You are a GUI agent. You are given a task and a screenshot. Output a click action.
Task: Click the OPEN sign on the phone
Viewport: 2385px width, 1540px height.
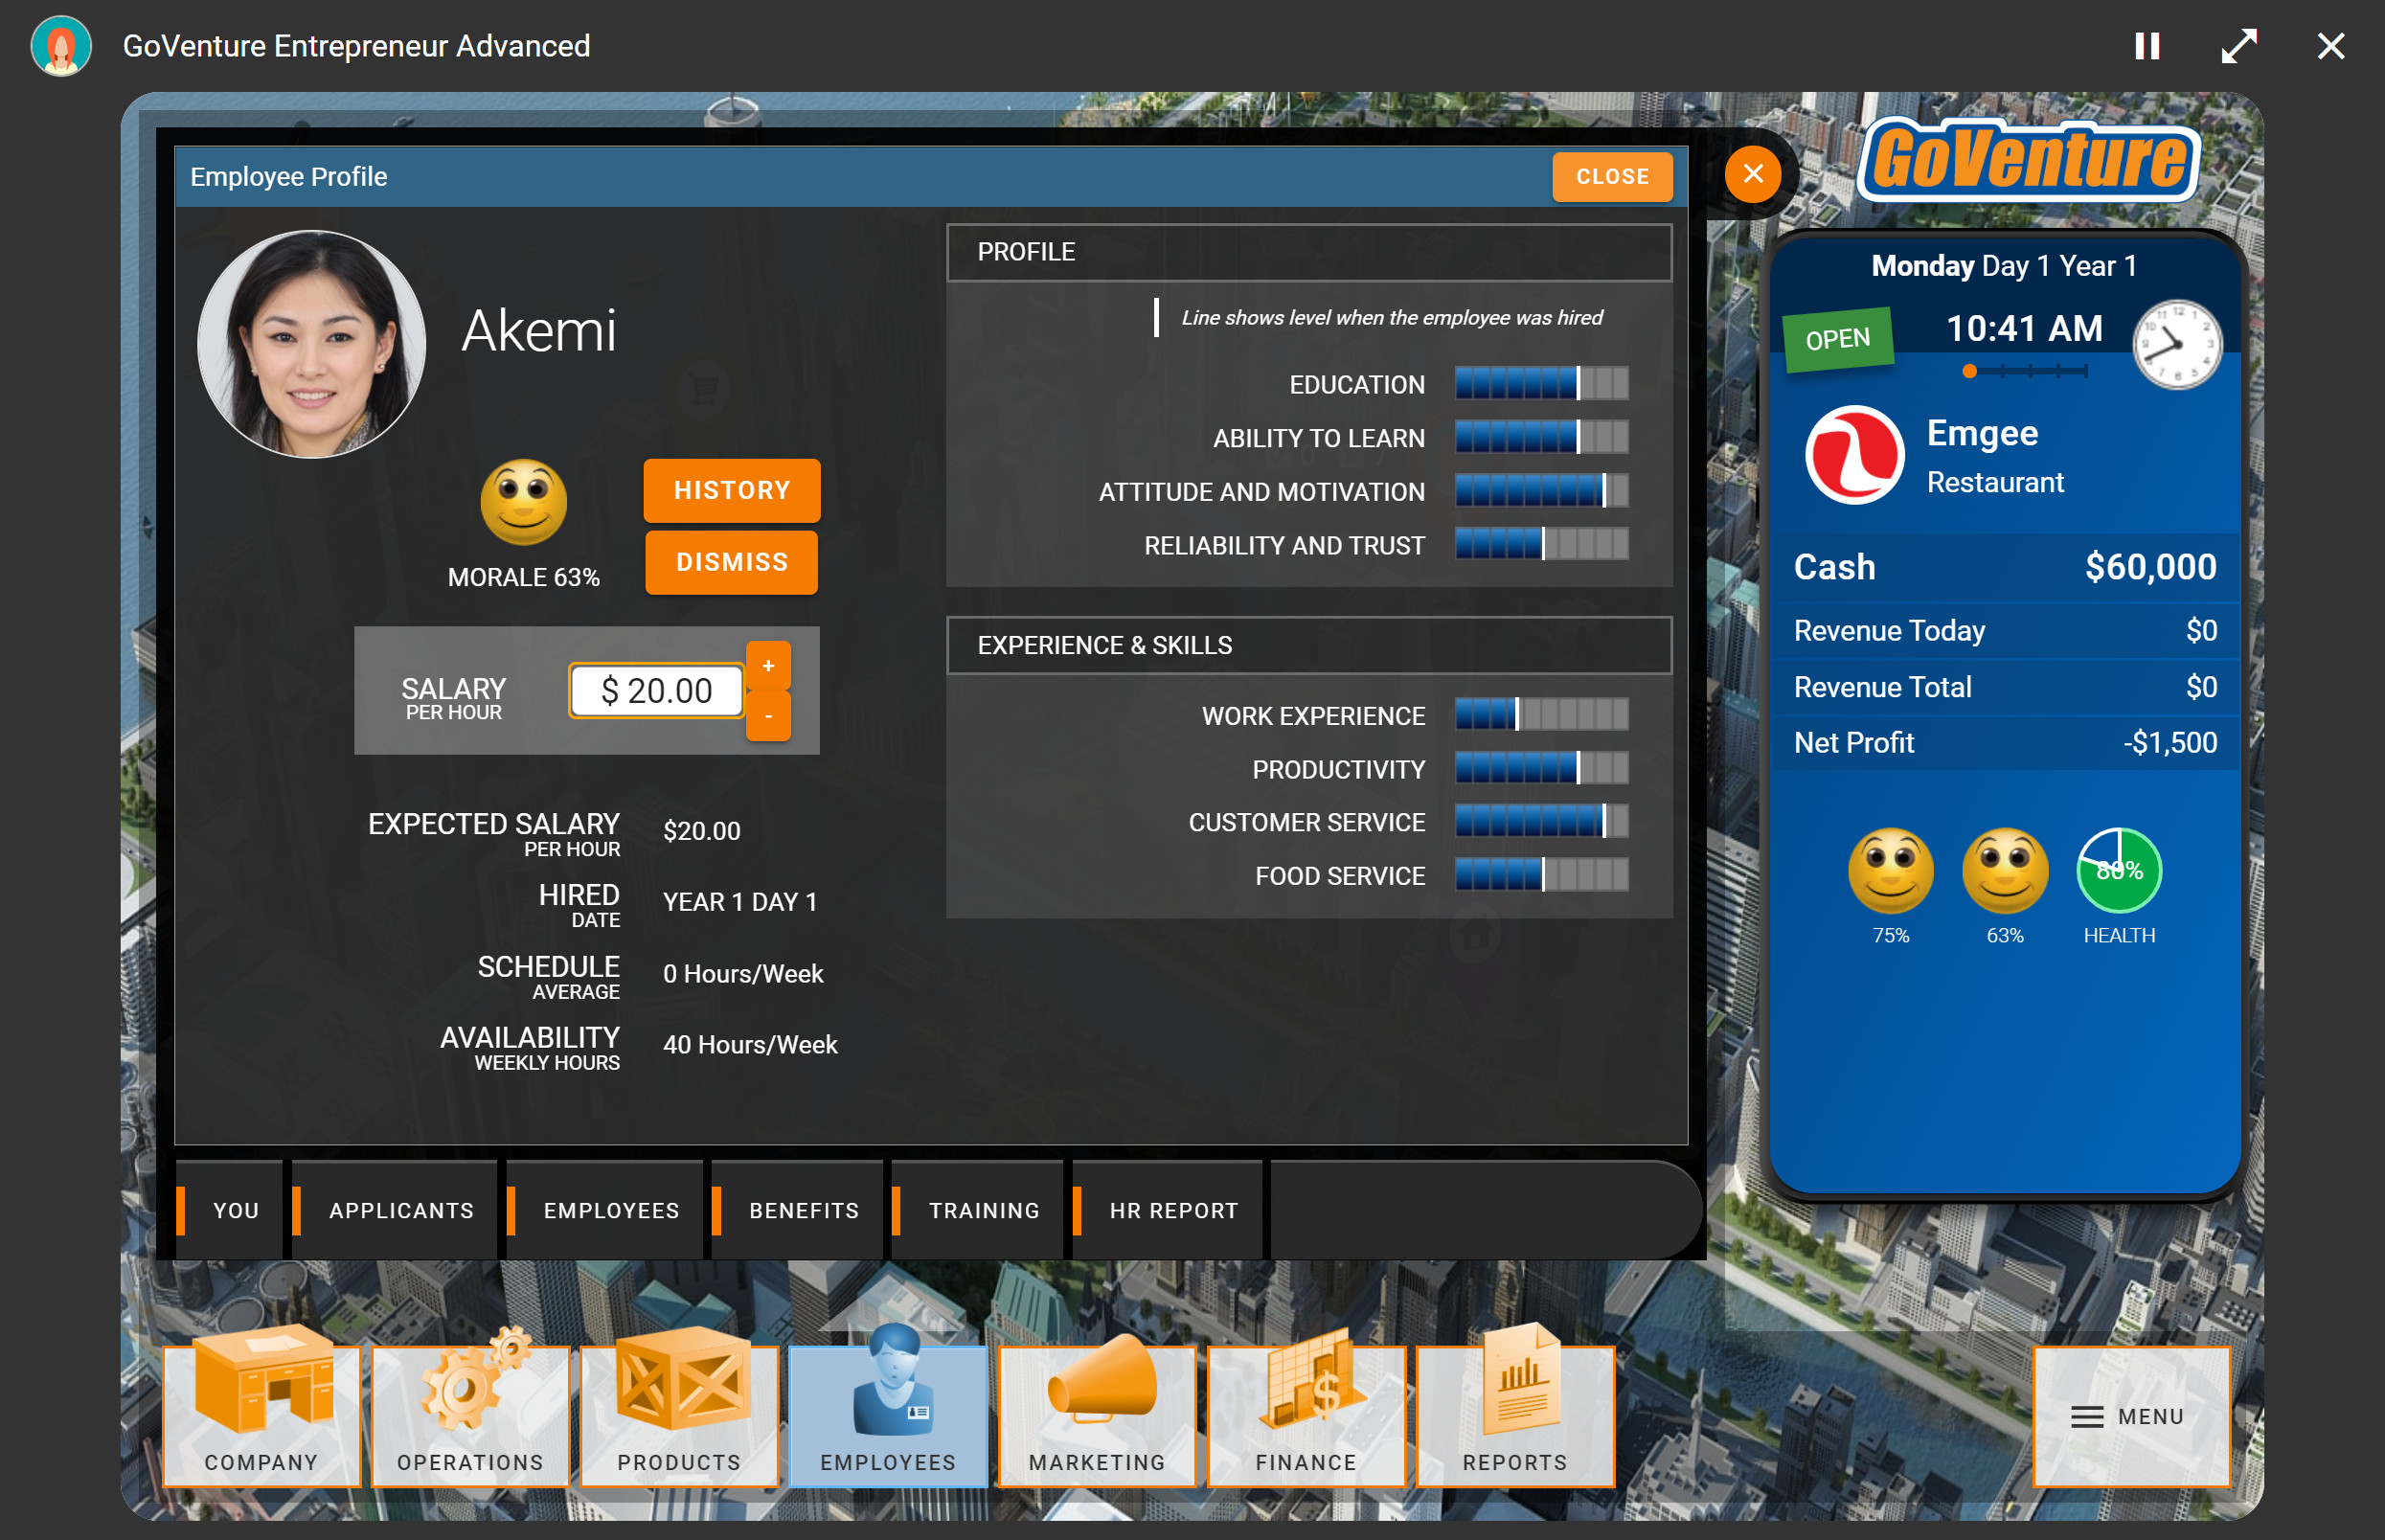[x=1837, y=337]
